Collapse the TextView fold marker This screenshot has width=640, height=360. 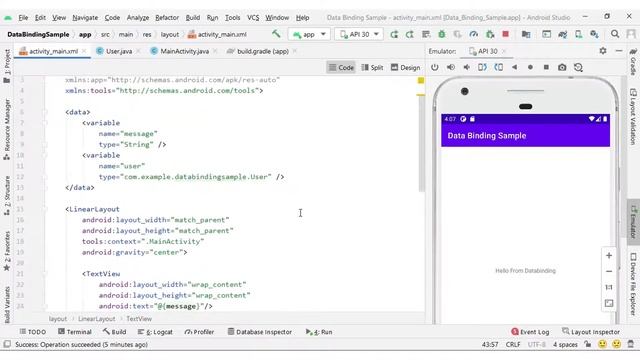click(x=44, y=274)
